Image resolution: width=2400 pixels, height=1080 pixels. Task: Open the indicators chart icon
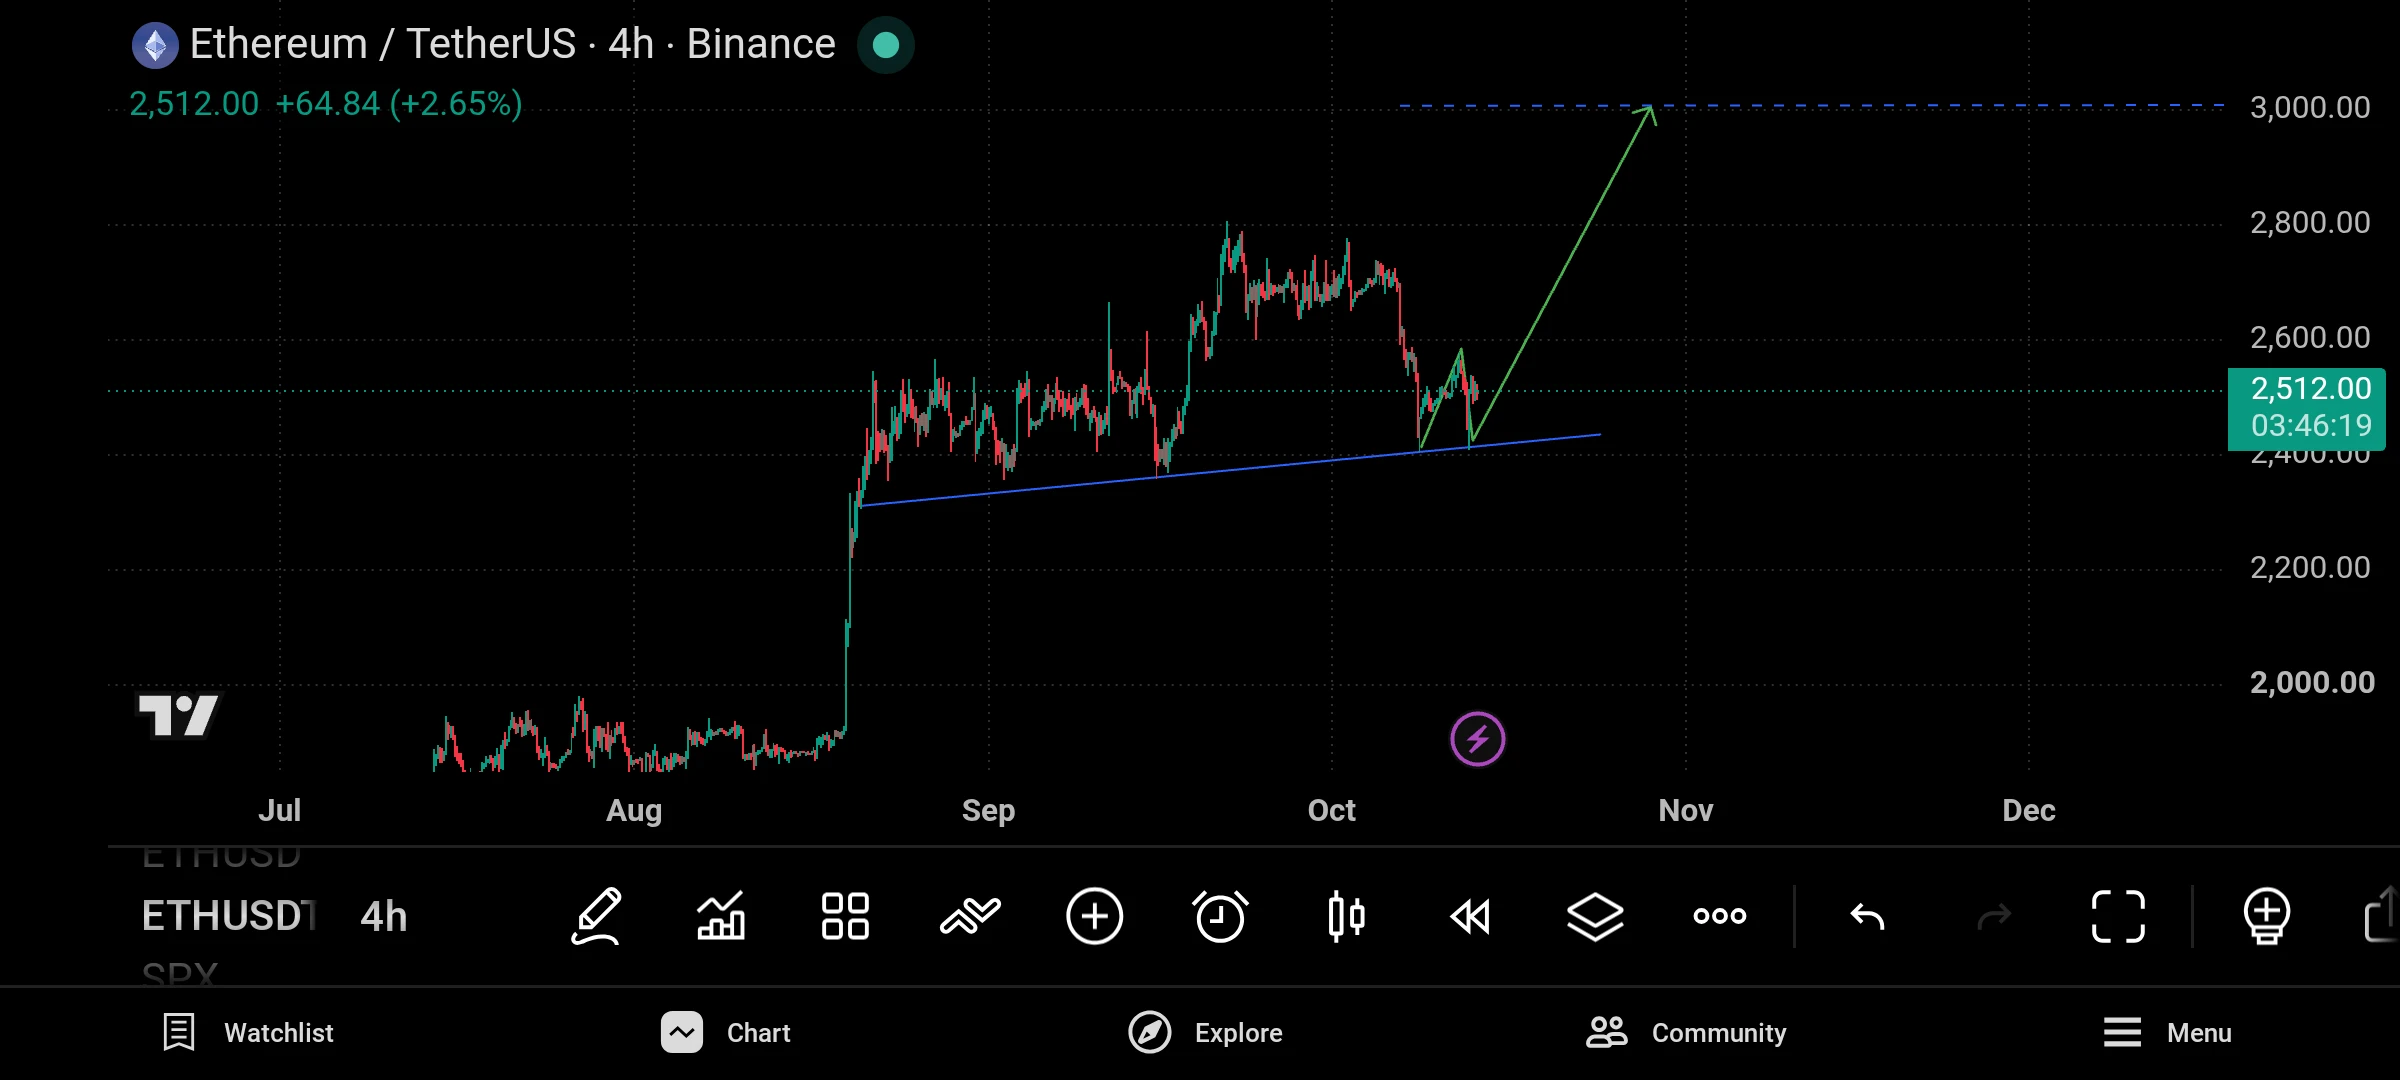(721, 916)
